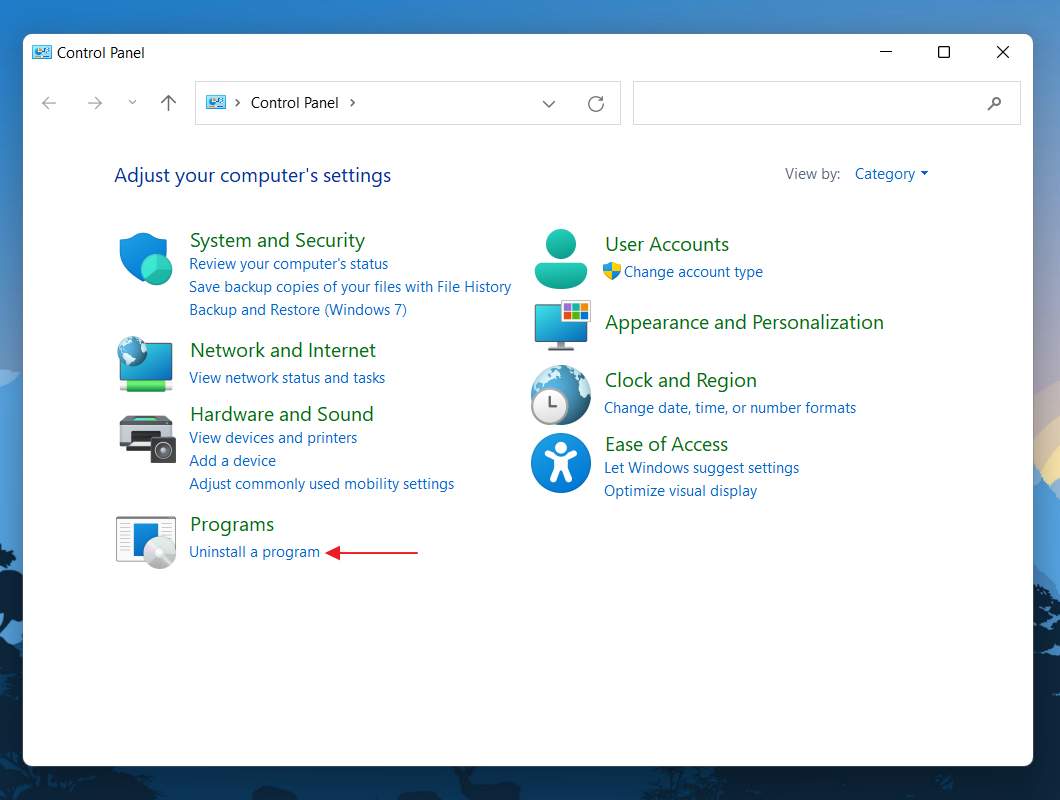Open the Programs heading
Image resolution: width=1060 pixels, height=800 pixels.
[232, 525]
